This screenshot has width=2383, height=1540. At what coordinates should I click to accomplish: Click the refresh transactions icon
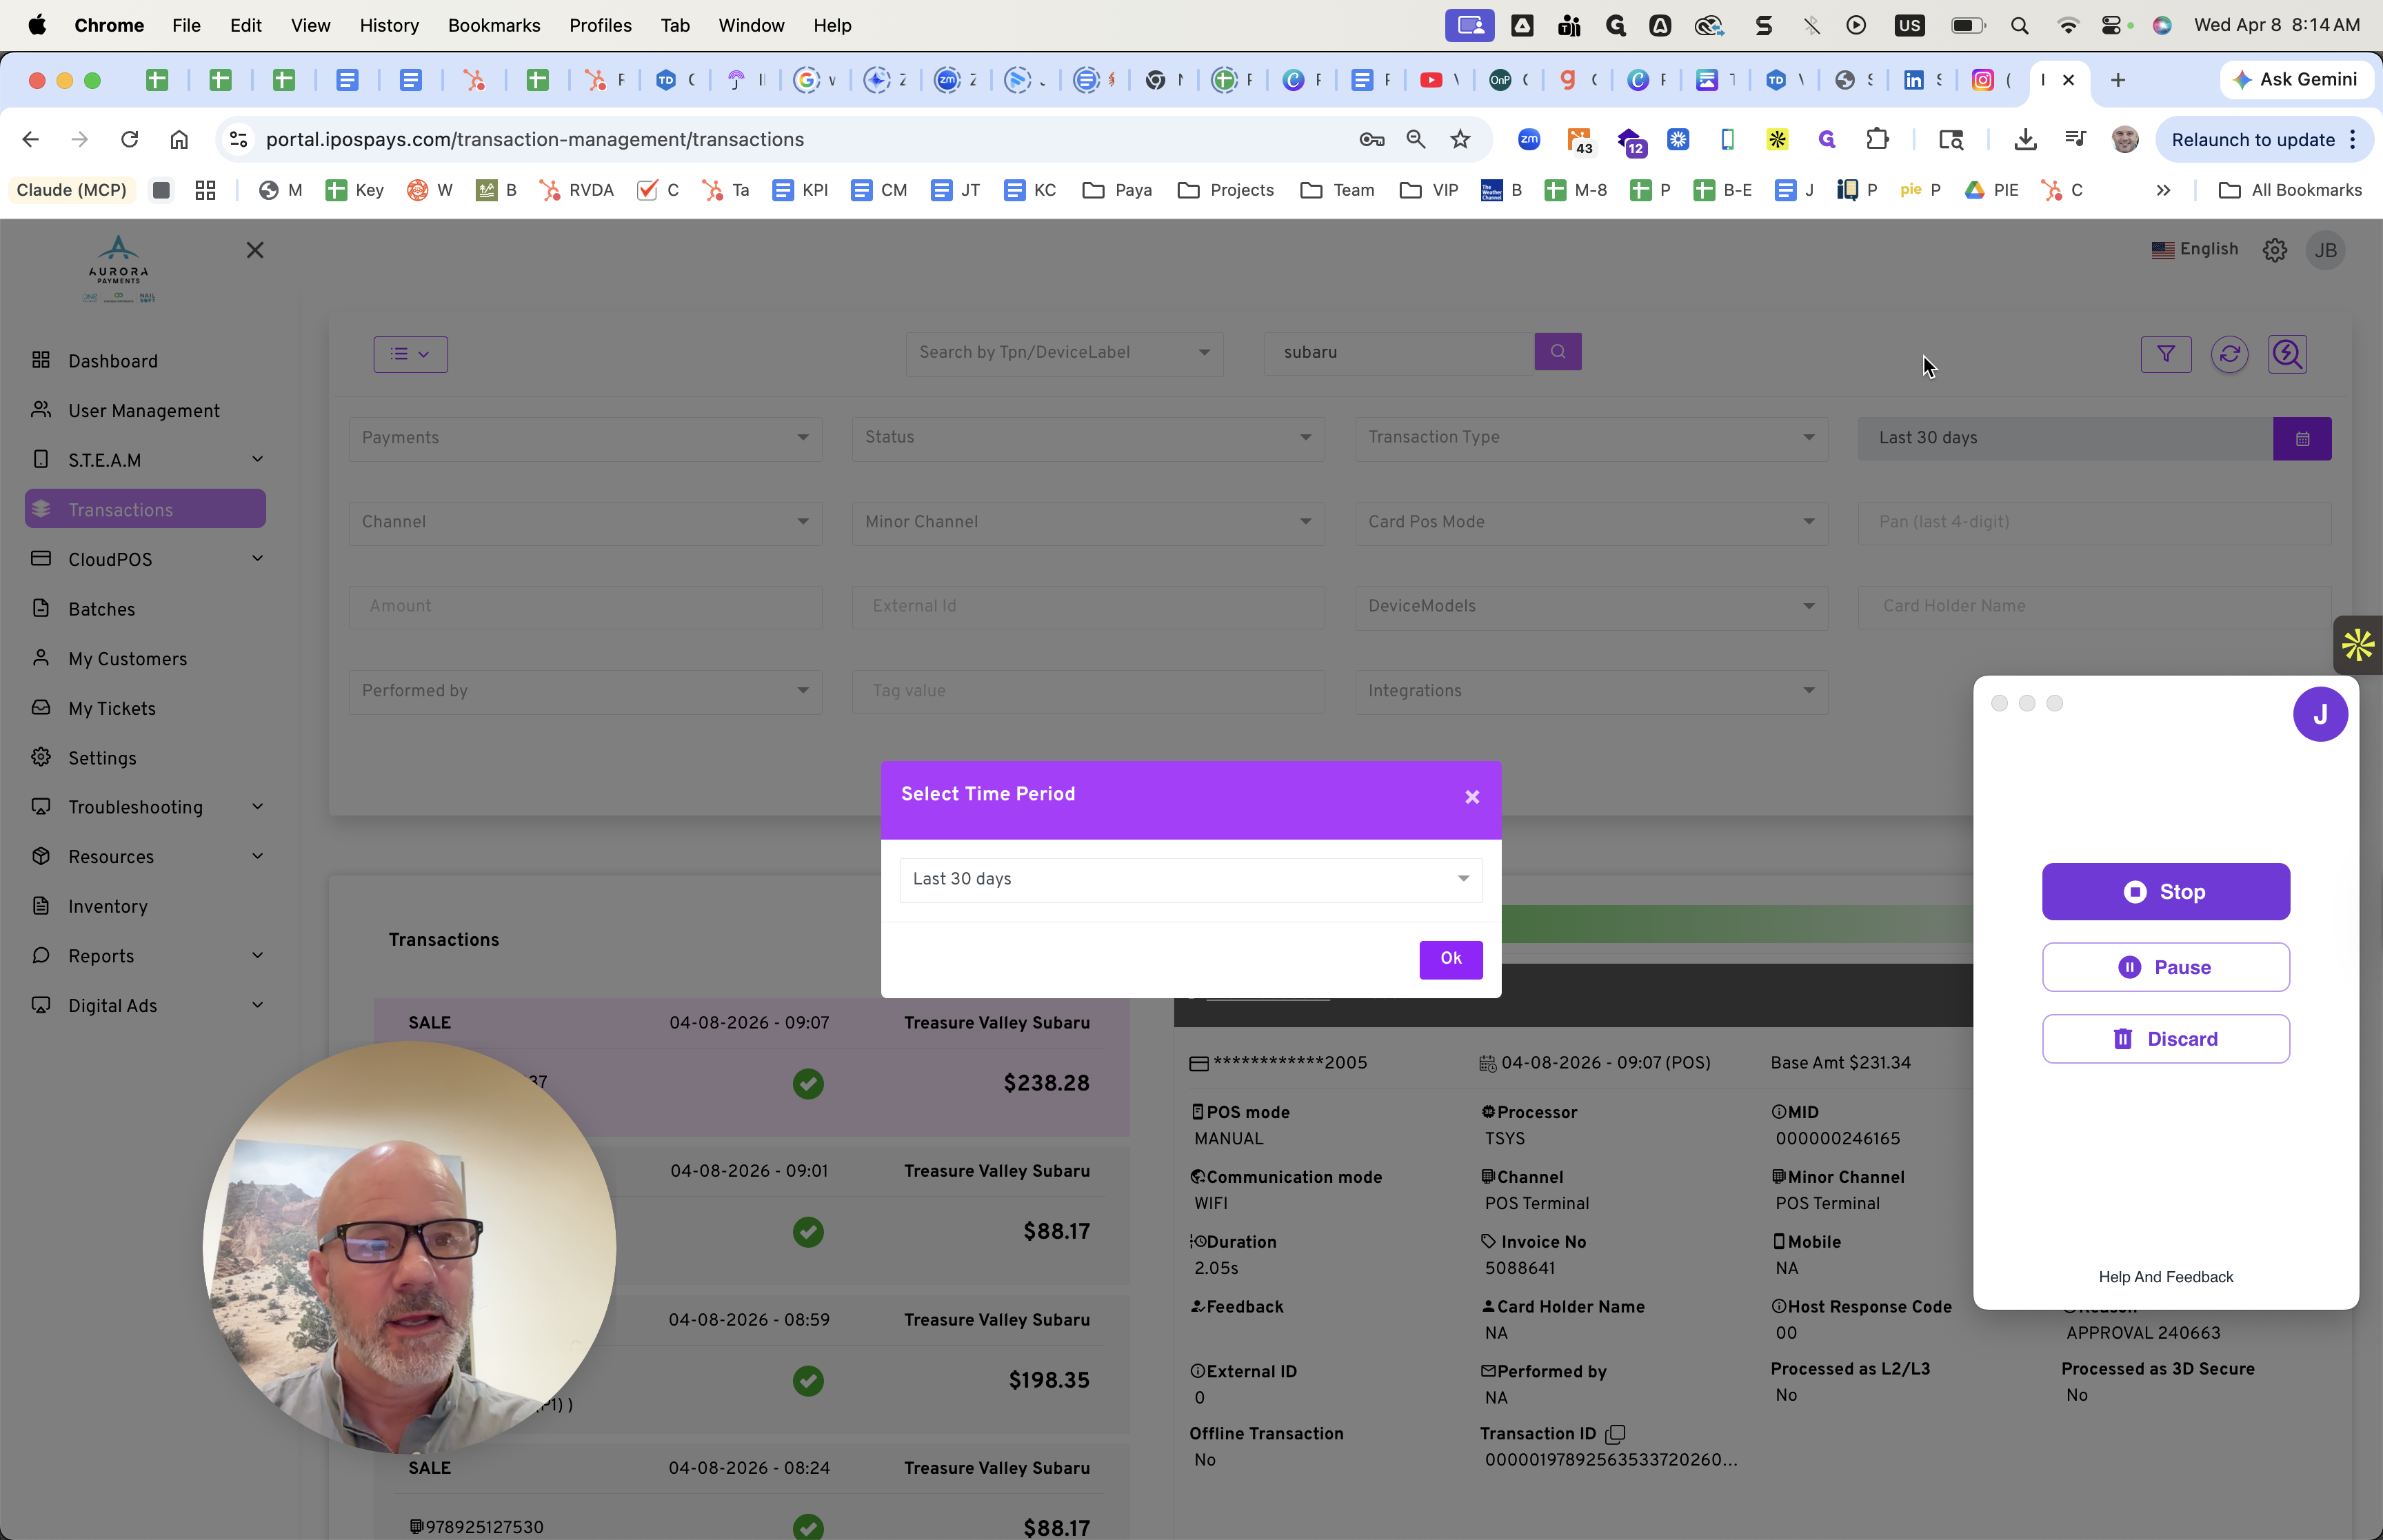click(x=2229, y=354)
